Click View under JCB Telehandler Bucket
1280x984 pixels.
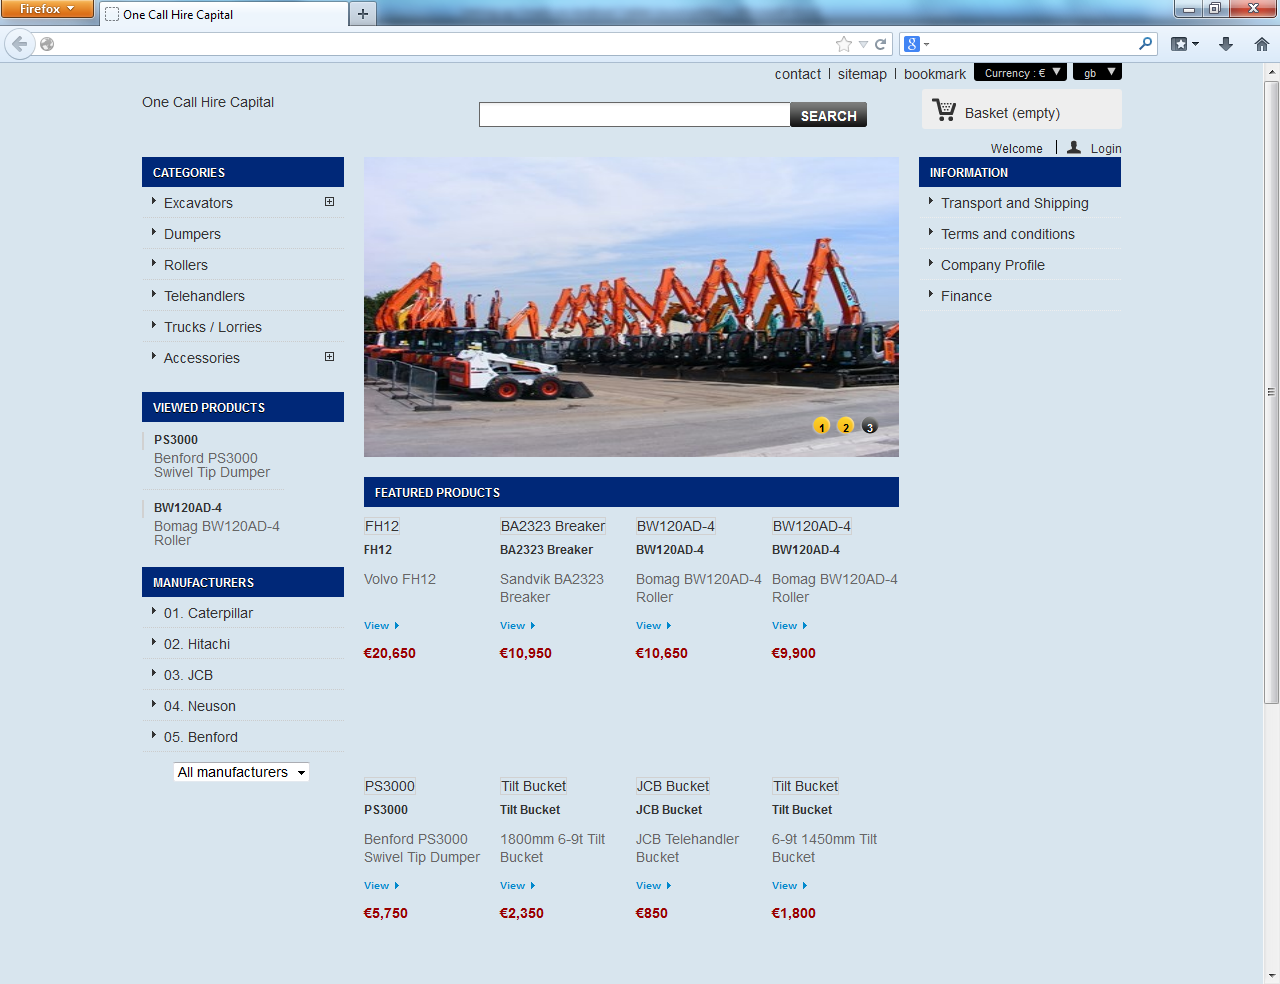pos(653,886)
